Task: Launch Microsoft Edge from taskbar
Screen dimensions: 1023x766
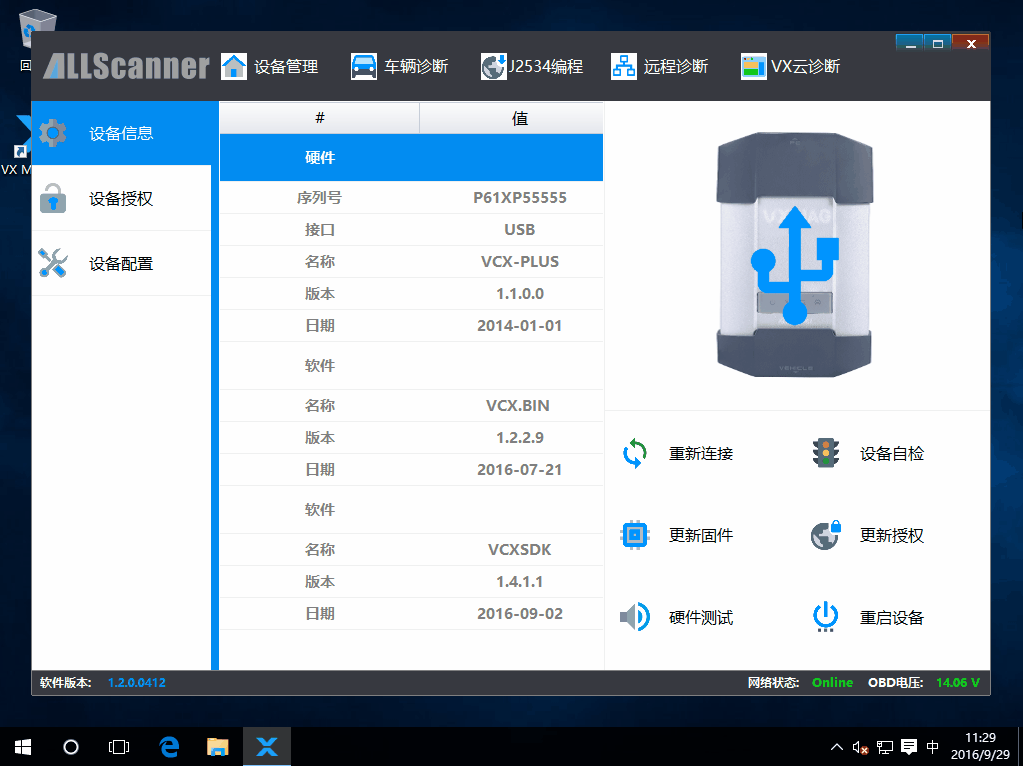Action: pos(169,747)
